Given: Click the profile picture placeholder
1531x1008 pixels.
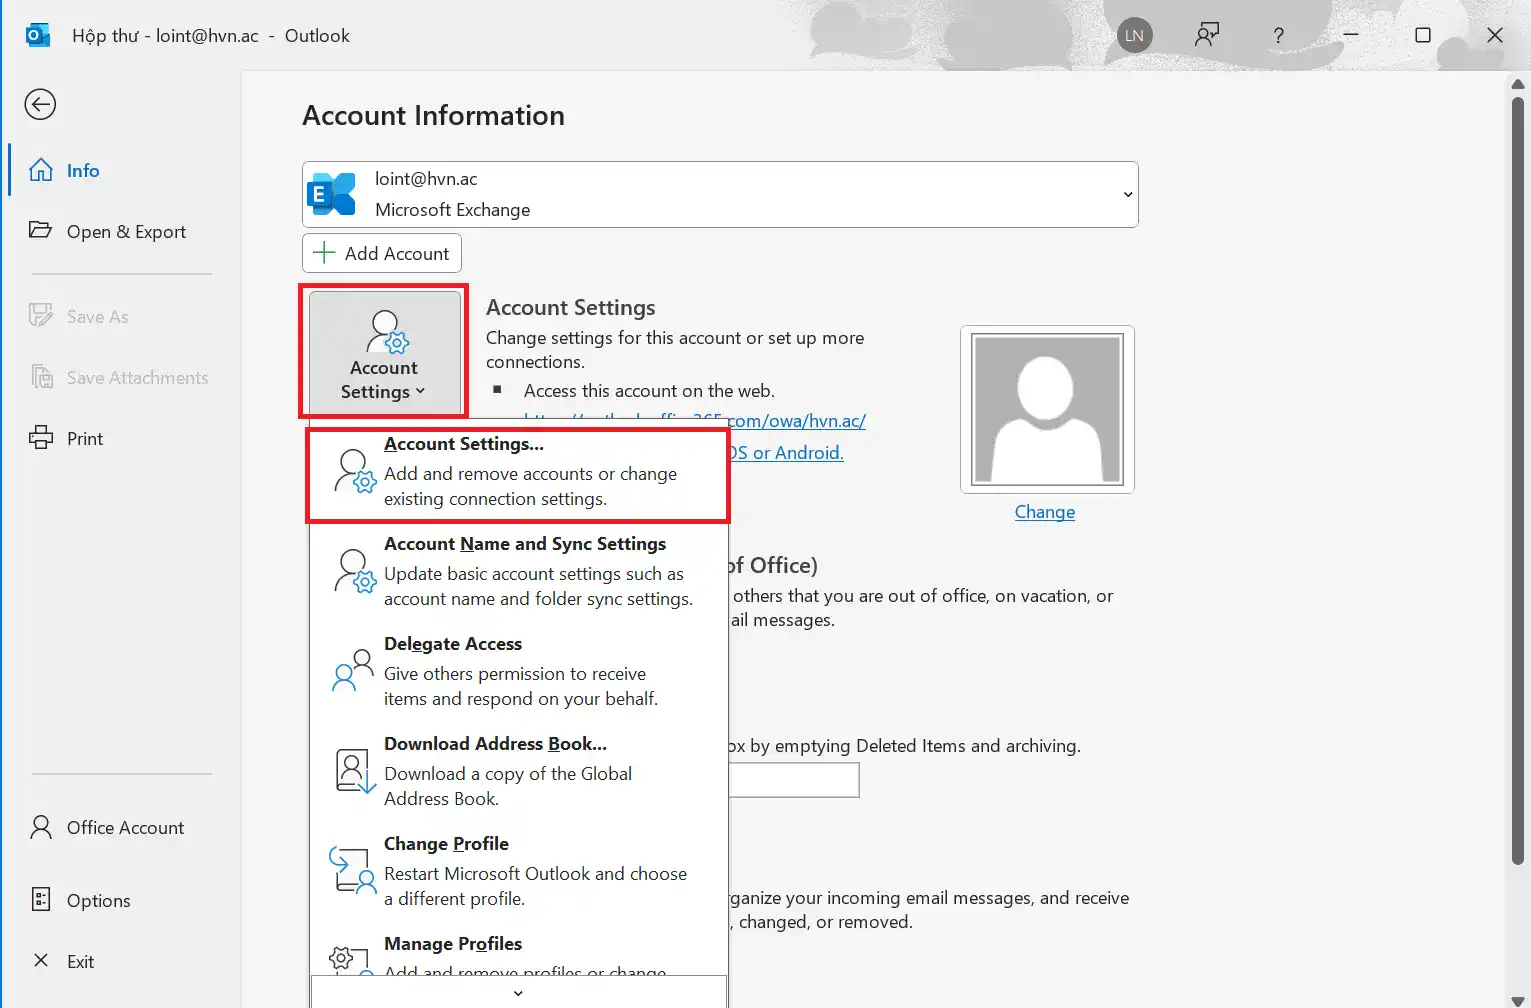Looking at the screenshot, I should click(x=1047, y=409).
